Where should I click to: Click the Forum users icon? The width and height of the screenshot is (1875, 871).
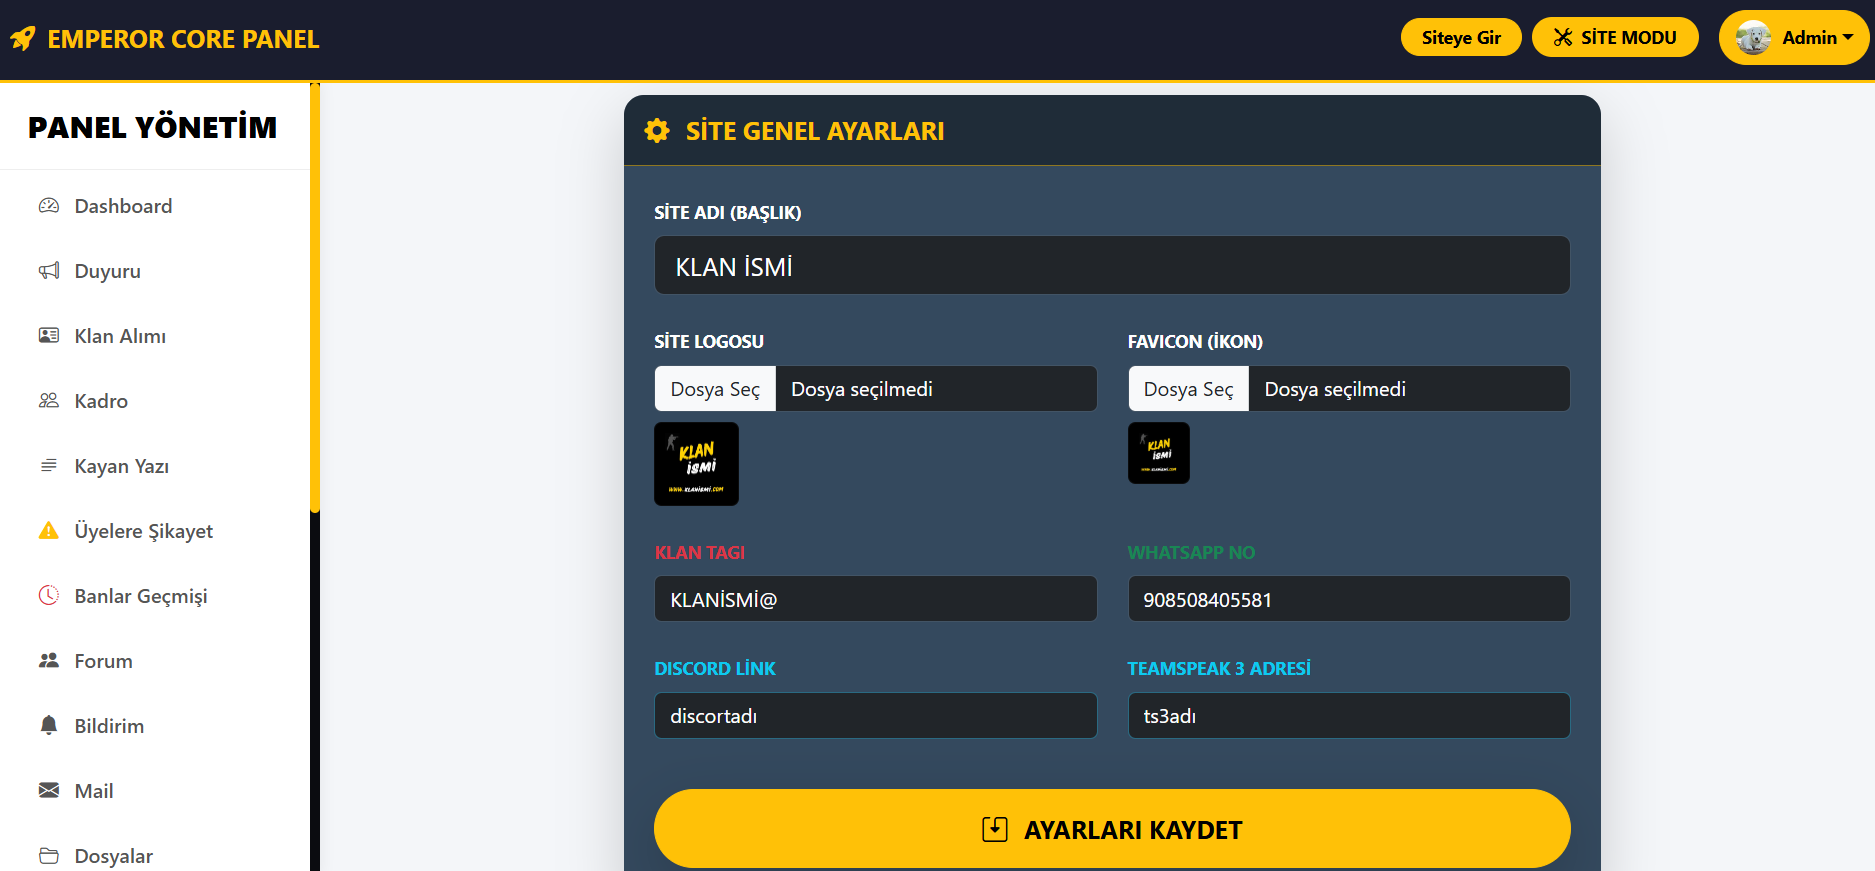tap(49, 661)
